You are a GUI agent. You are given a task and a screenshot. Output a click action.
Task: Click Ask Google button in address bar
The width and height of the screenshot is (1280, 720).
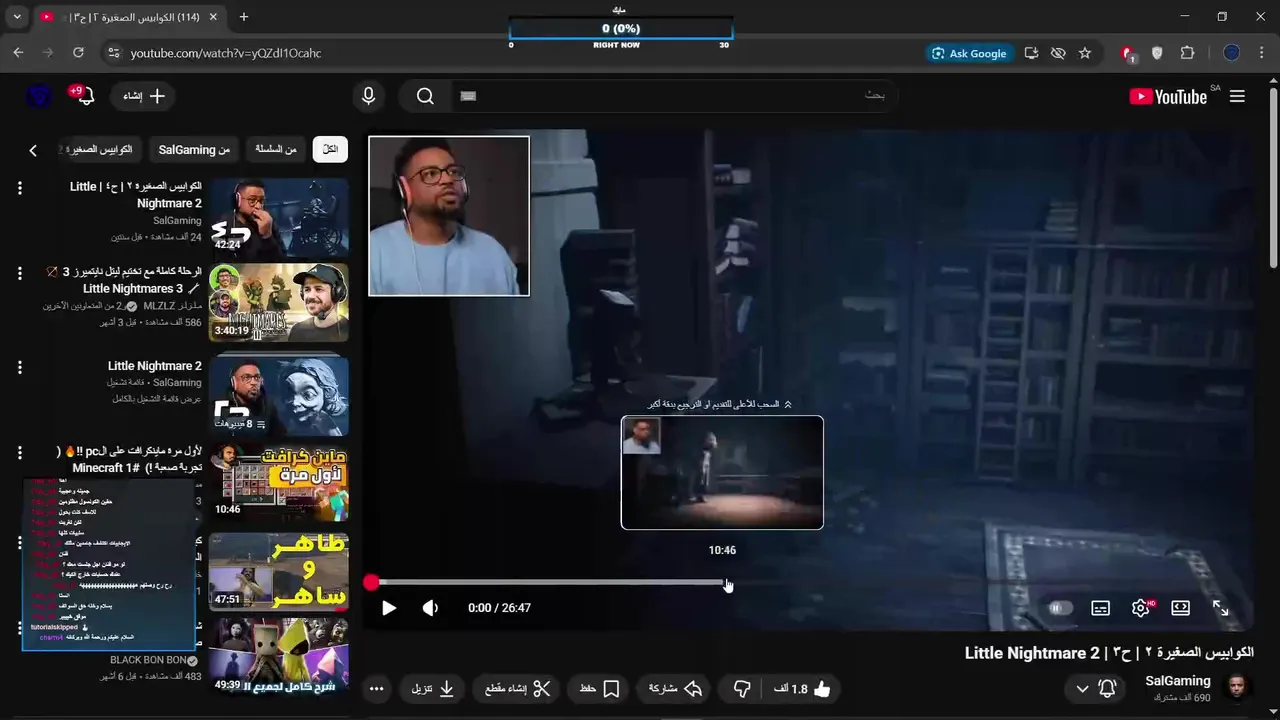pos(969,53)
